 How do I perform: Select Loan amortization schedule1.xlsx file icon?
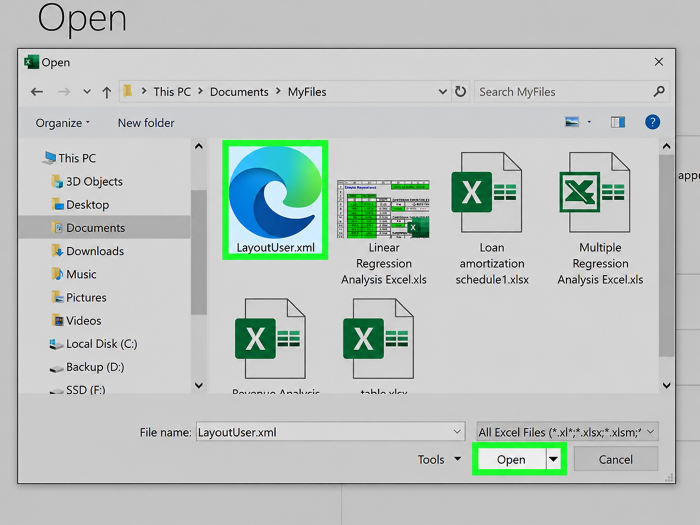[x=487, y=192]
